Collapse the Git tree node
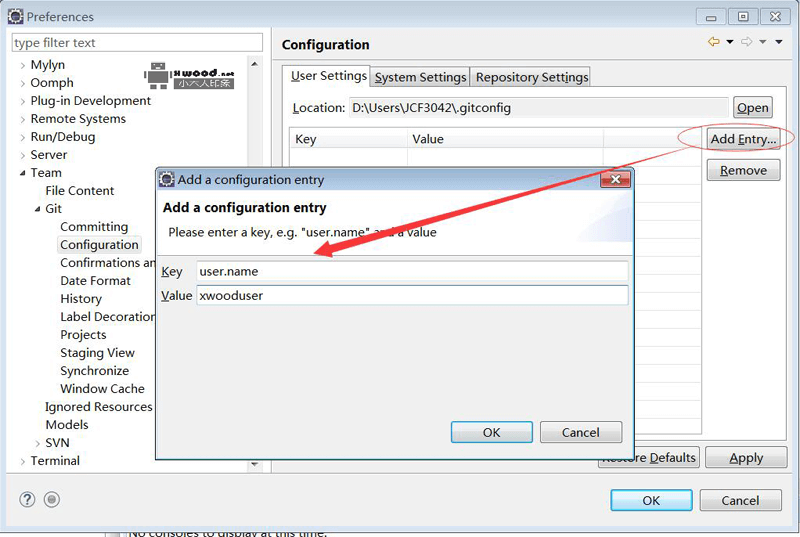Viewport: 800px width, 537px height. pyautogui.click(x=37, y=209)
